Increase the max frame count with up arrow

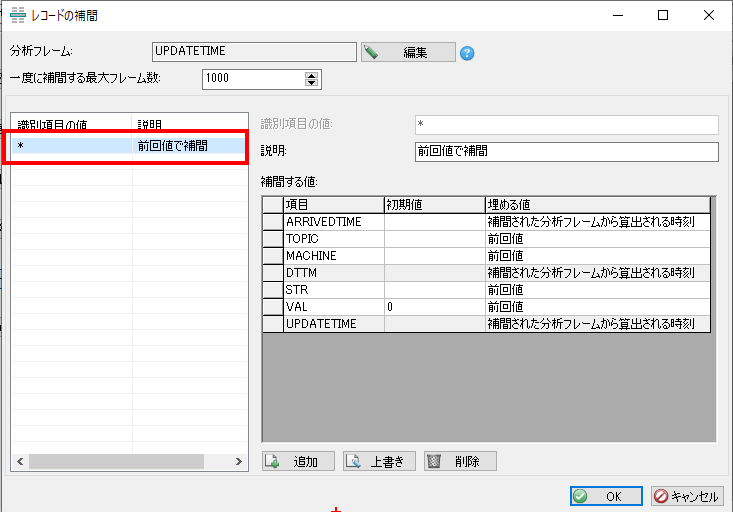coord(311,75)
